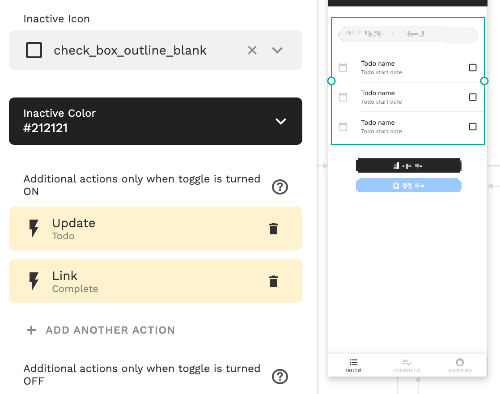Click lightning icon on Update action
The height and width of the screenshot is (394, 500).
pyautogui.click(x=34, y=228)
